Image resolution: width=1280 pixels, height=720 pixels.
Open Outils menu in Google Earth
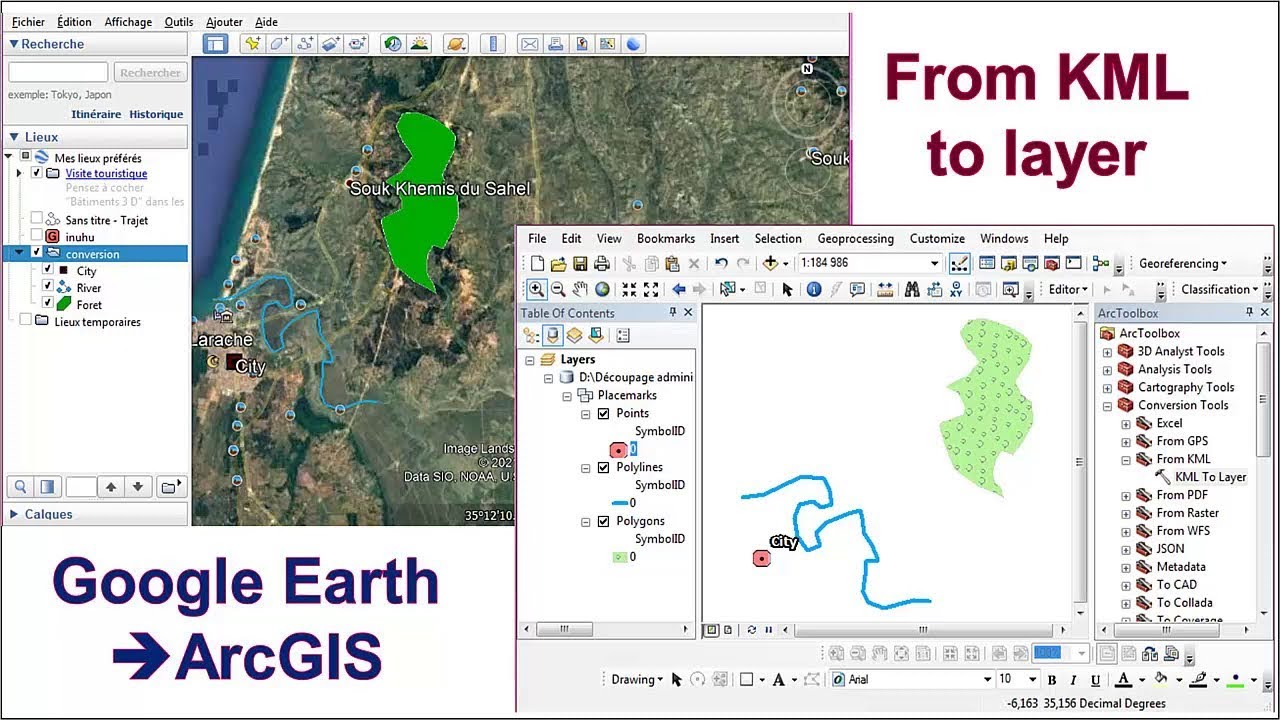pos(179,22)
